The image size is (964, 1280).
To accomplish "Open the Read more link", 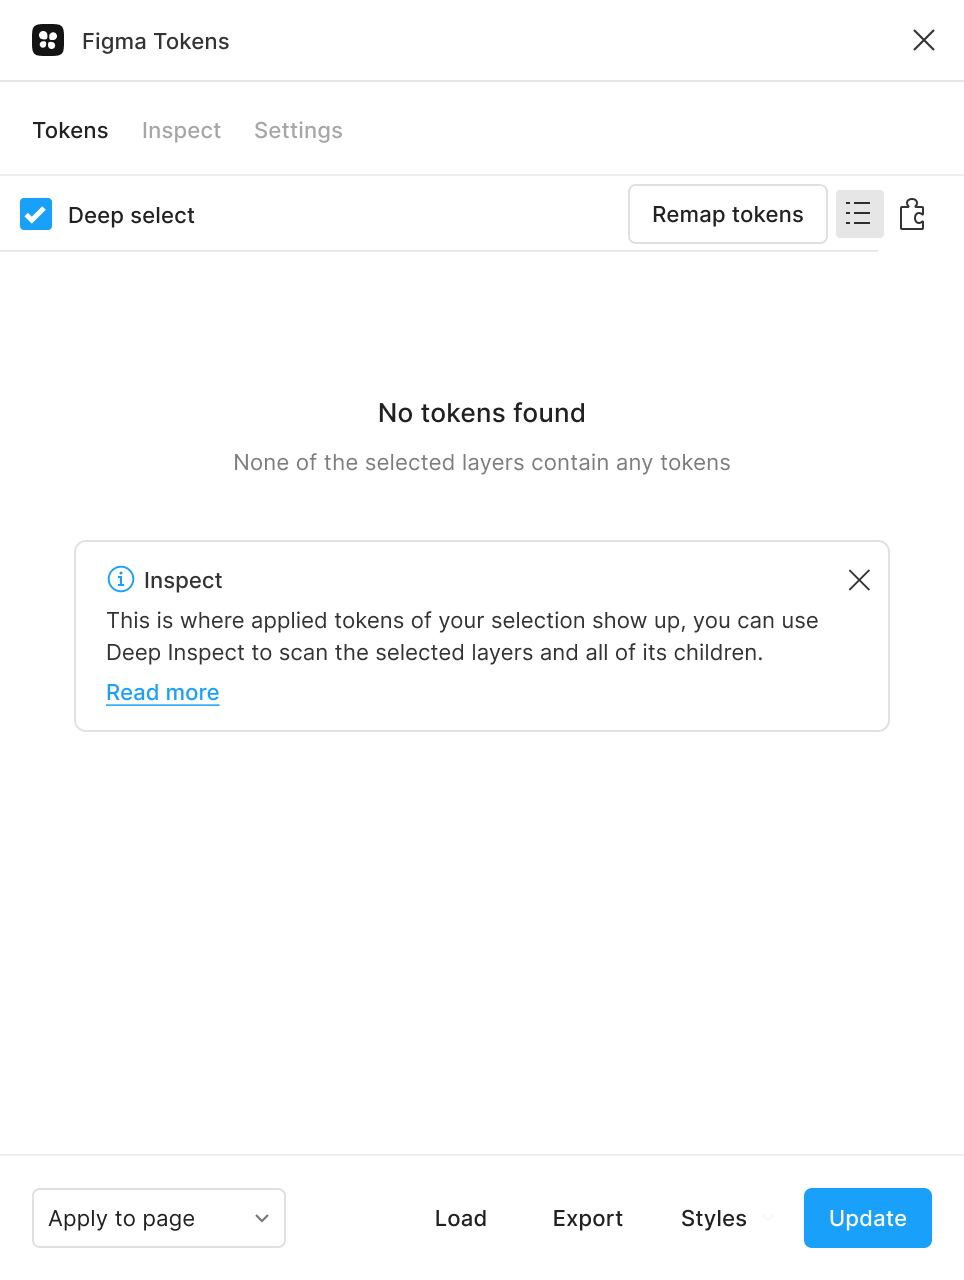I will (162, 692).
